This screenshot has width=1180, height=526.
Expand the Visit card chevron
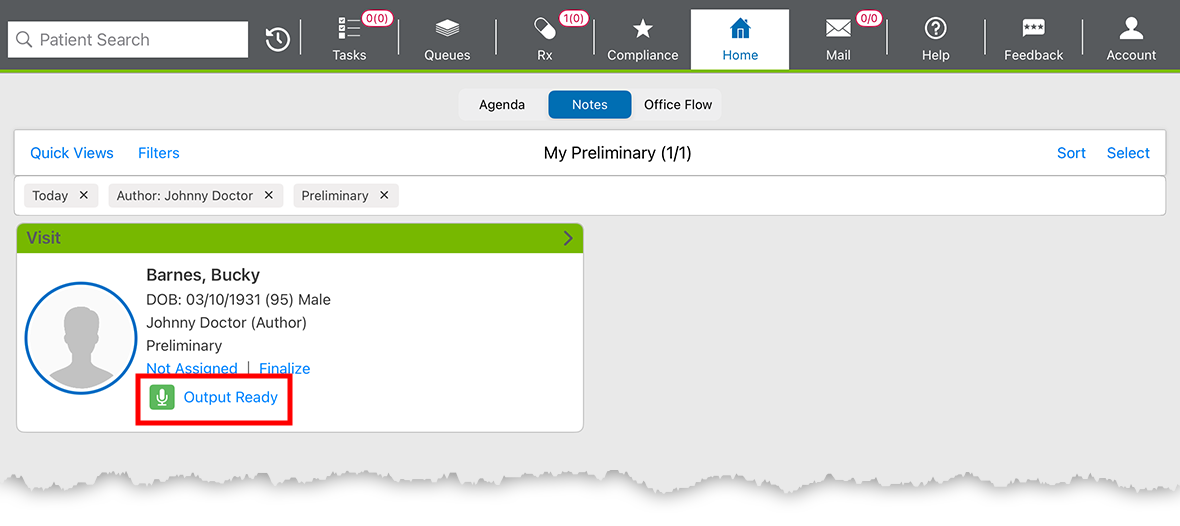point(568,238)
